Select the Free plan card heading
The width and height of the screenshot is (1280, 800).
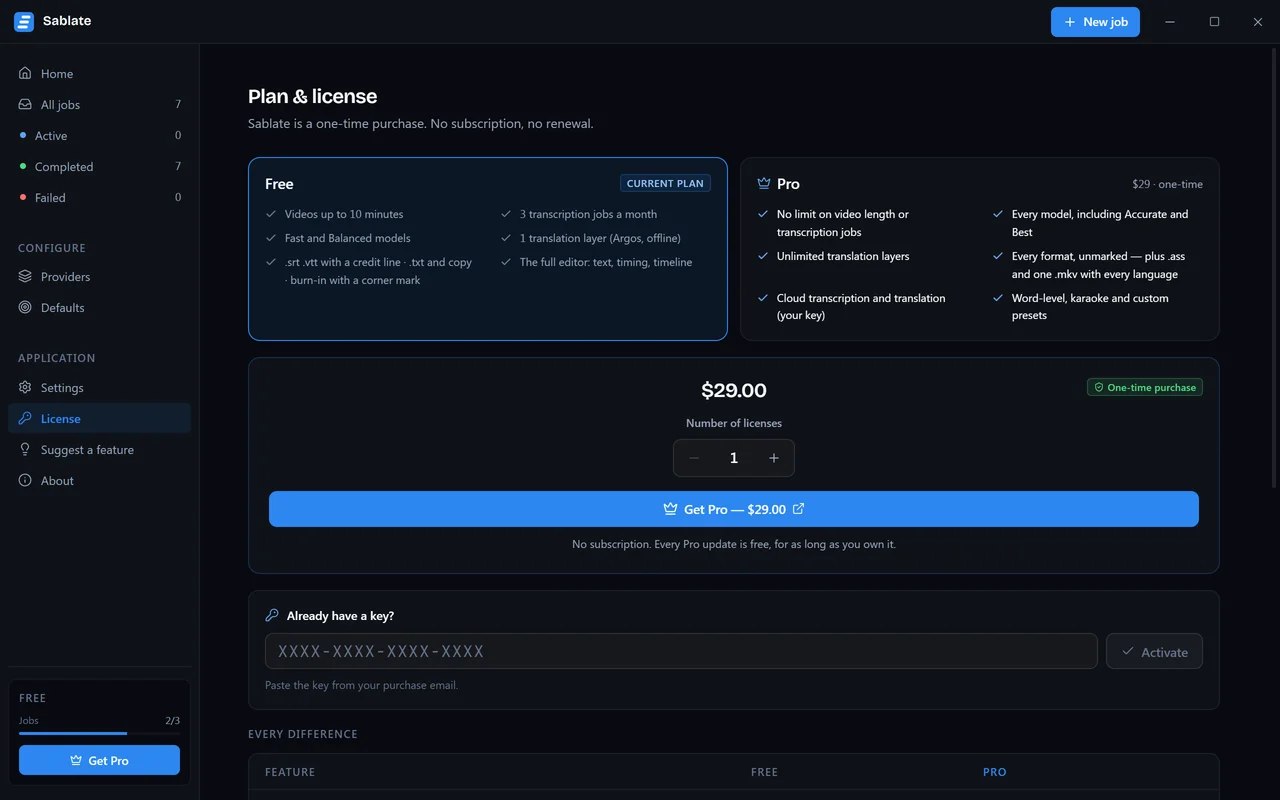[279, 184]
